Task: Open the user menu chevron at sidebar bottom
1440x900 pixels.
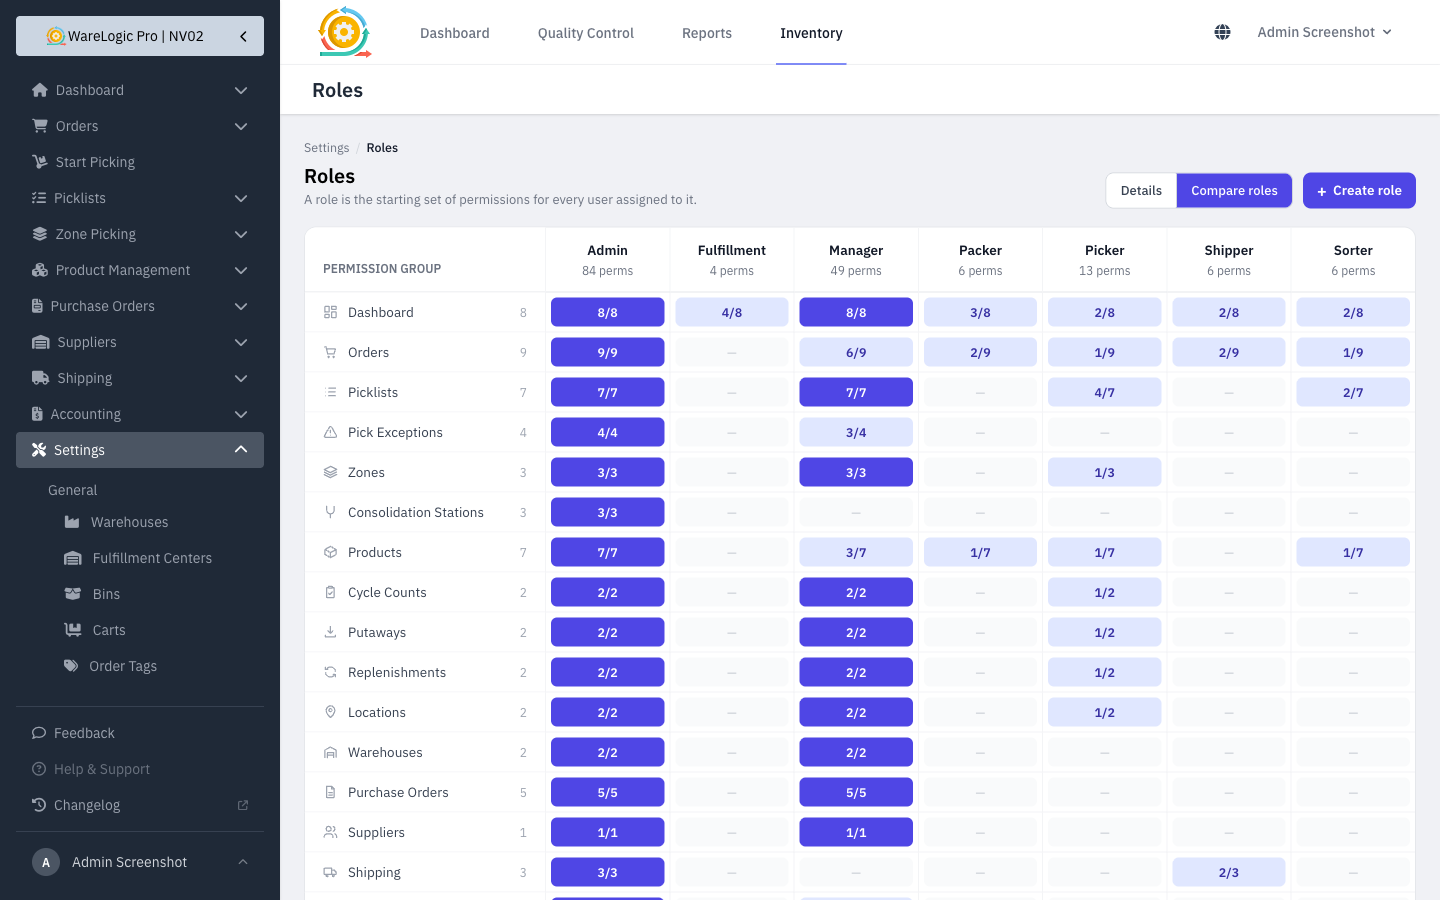Action: (243, 862)
